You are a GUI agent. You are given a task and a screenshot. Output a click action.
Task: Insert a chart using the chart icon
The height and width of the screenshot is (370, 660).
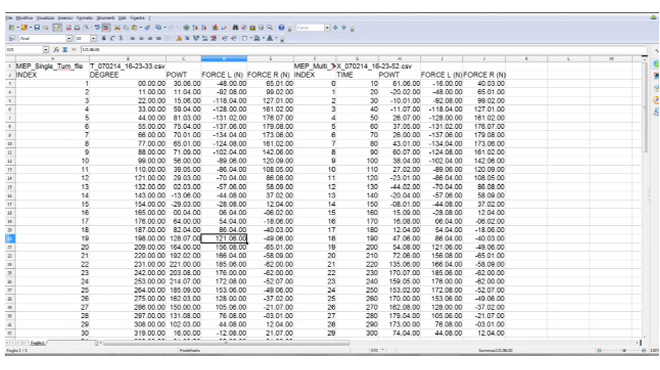(x=216, y=28)
